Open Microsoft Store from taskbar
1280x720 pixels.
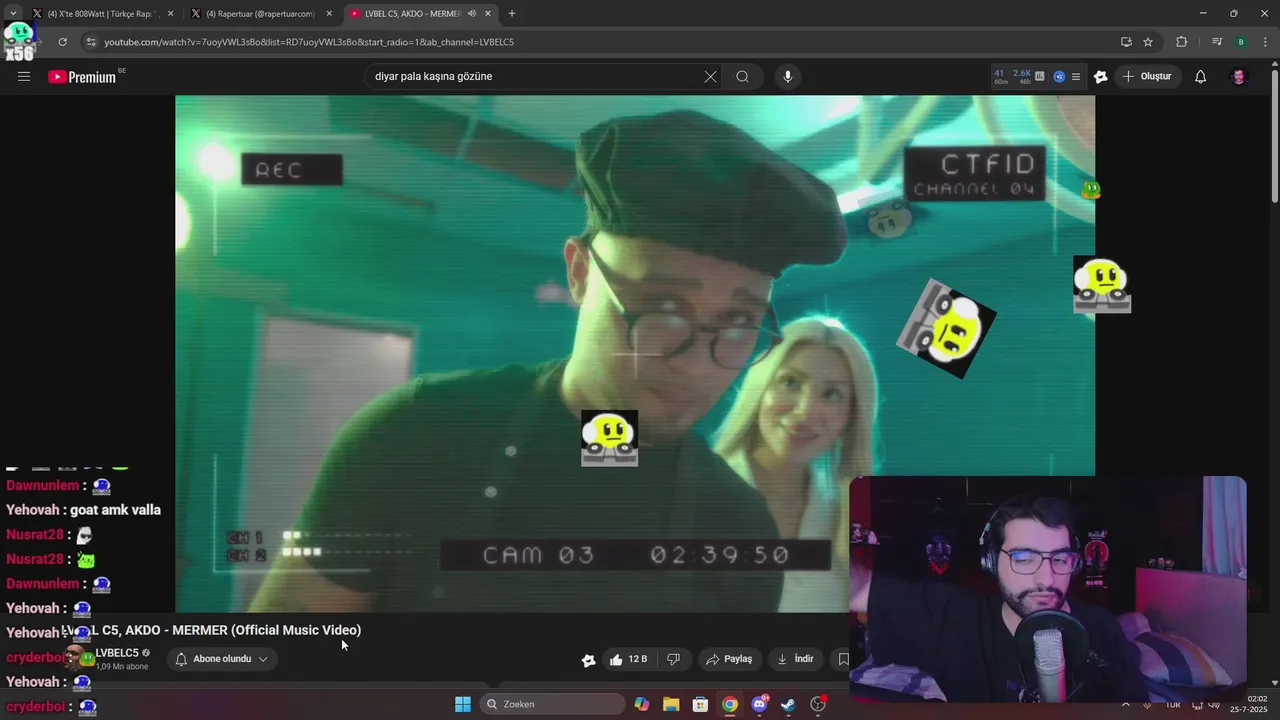(700, 704)
